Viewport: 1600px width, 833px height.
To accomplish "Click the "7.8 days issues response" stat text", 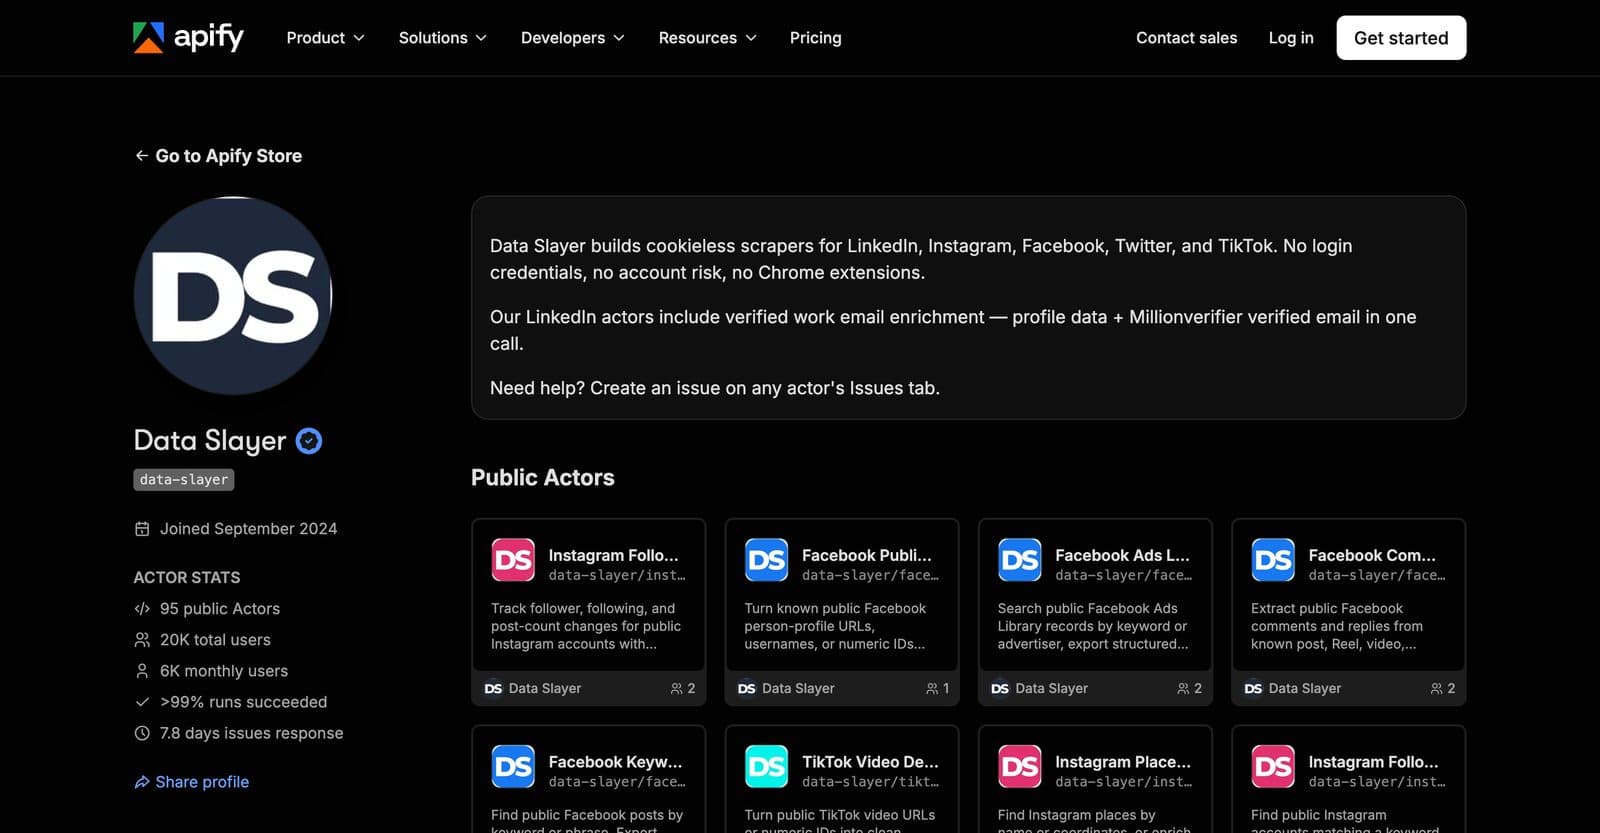I will click(252, 733).
